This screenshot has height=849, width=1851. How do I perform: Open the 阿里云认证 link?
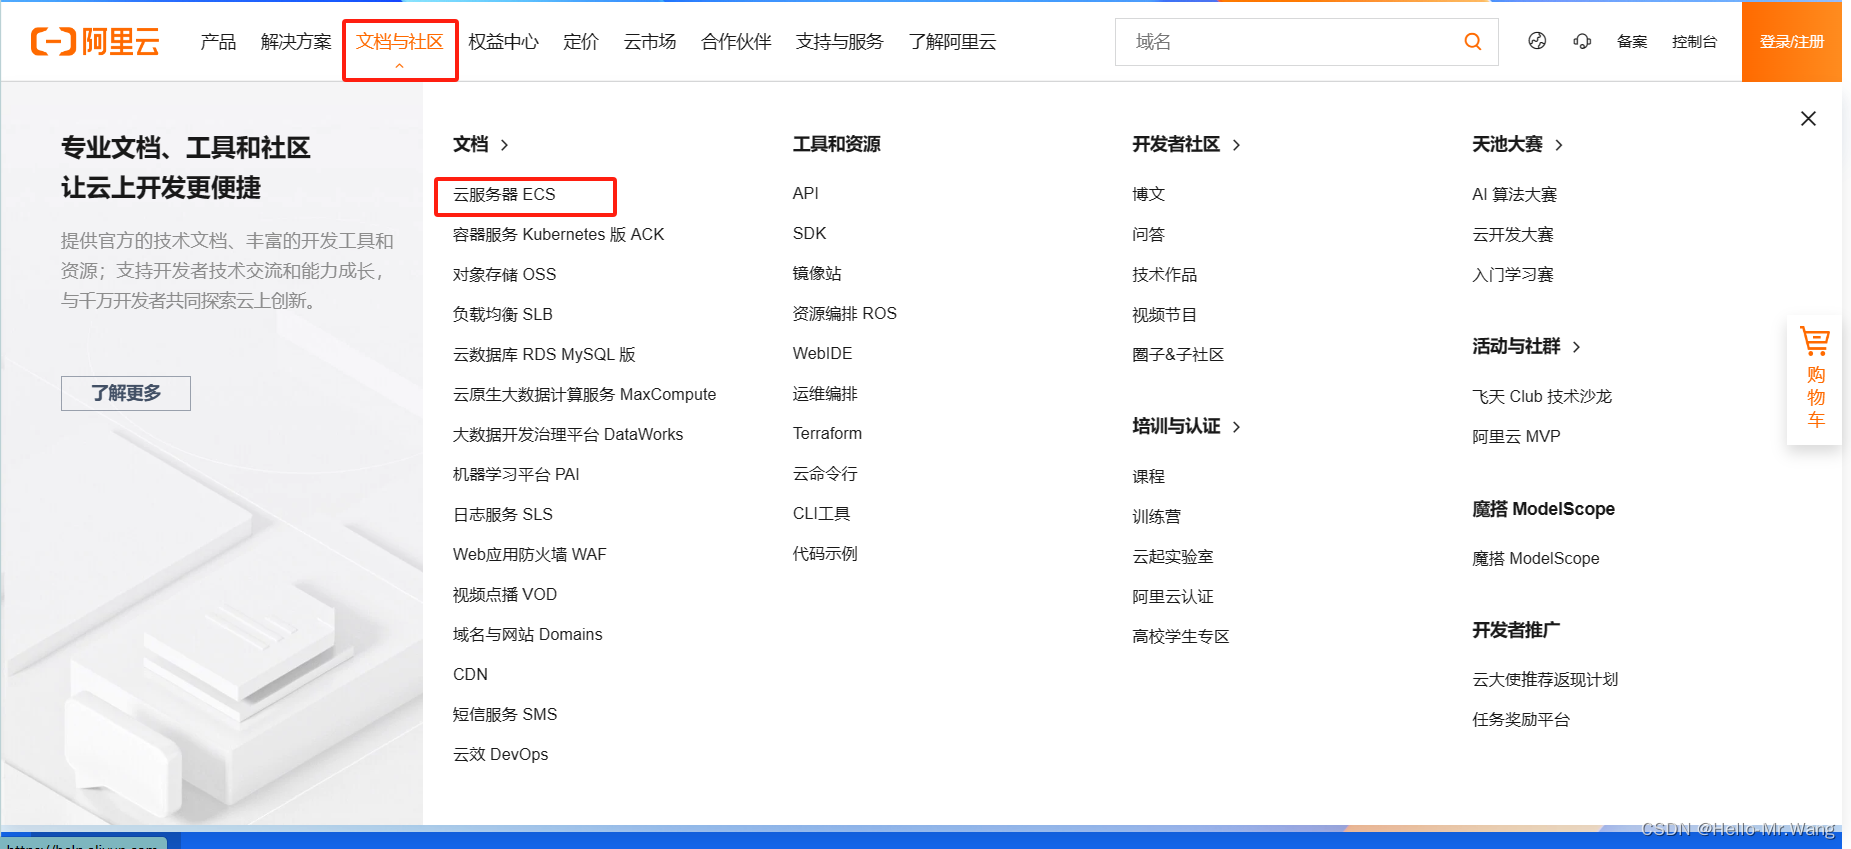pos(1172,596)
